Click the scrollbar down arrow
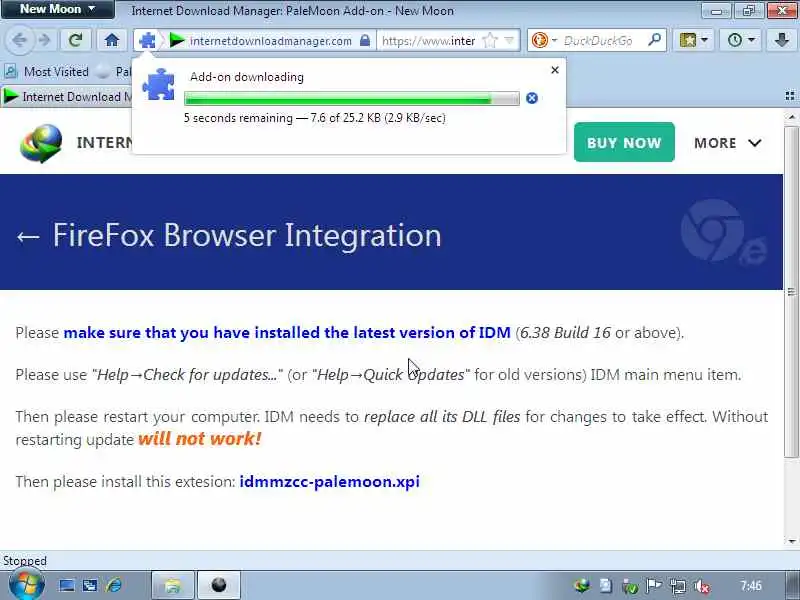This screenshot has width=800, height=600. coord(791,541)
